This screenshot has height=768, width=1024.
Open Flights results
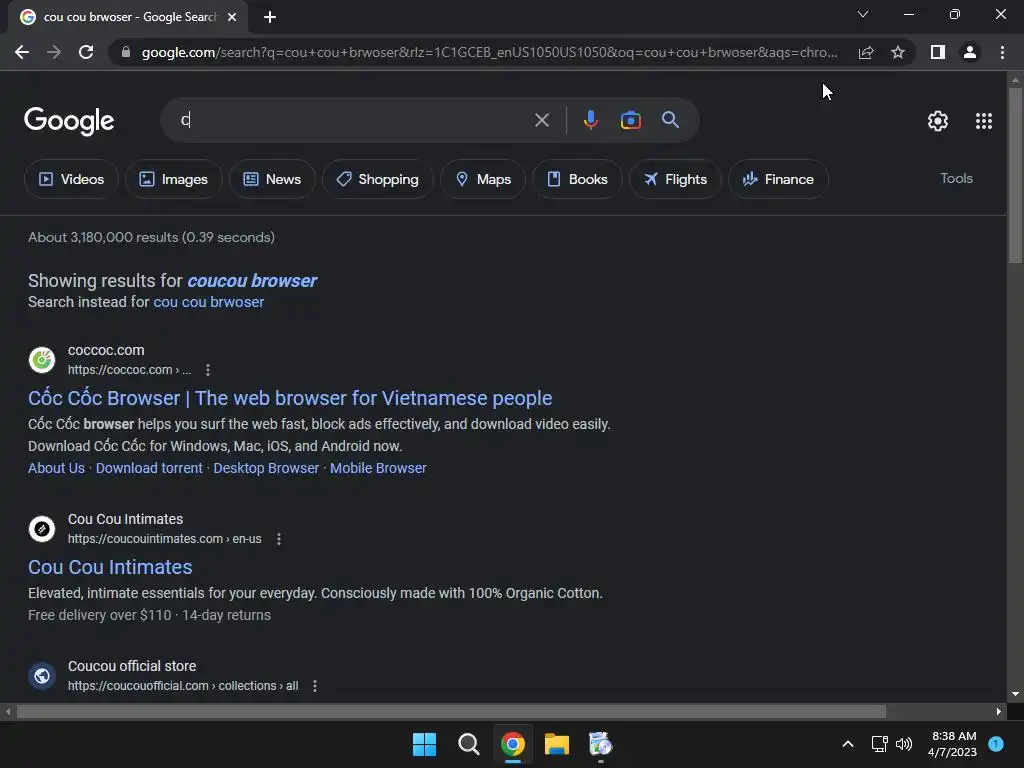[x=675, y=179]
